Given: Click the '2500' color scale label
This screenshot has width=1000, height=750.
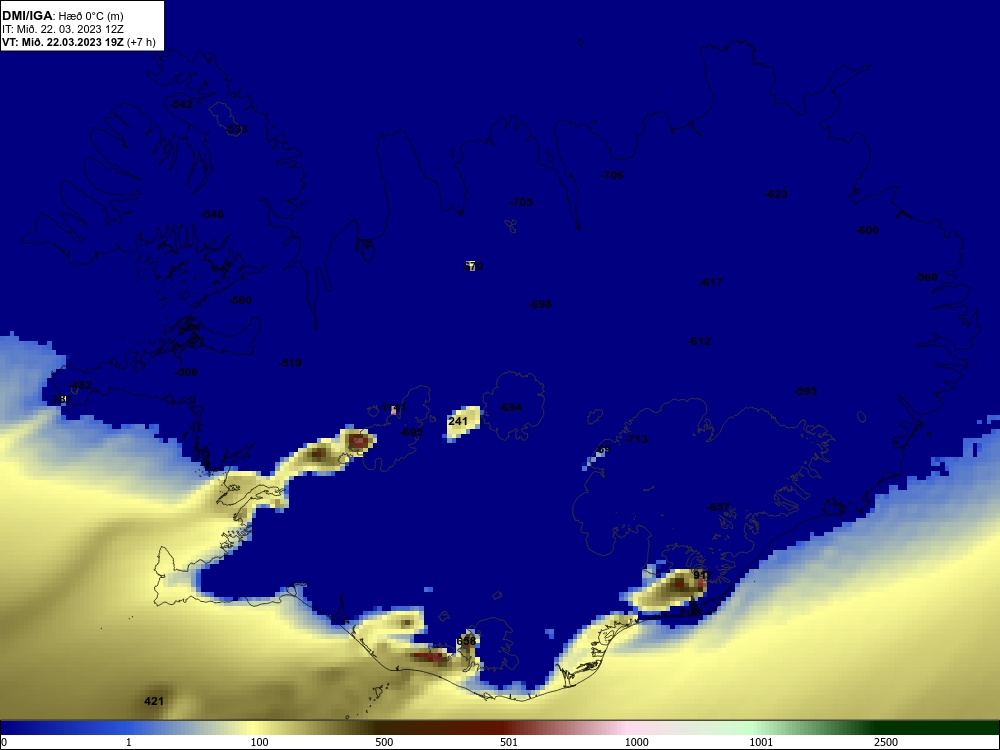Looking at the screenshot, I should (x=886, y=742).
